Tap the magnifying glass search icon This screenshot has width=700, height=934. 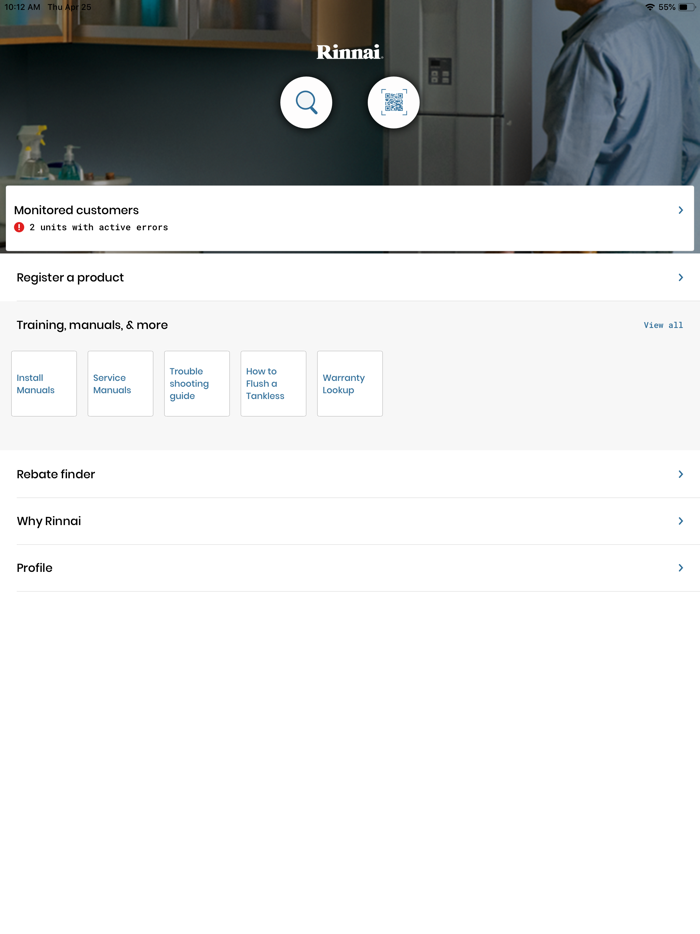point(306,102)
